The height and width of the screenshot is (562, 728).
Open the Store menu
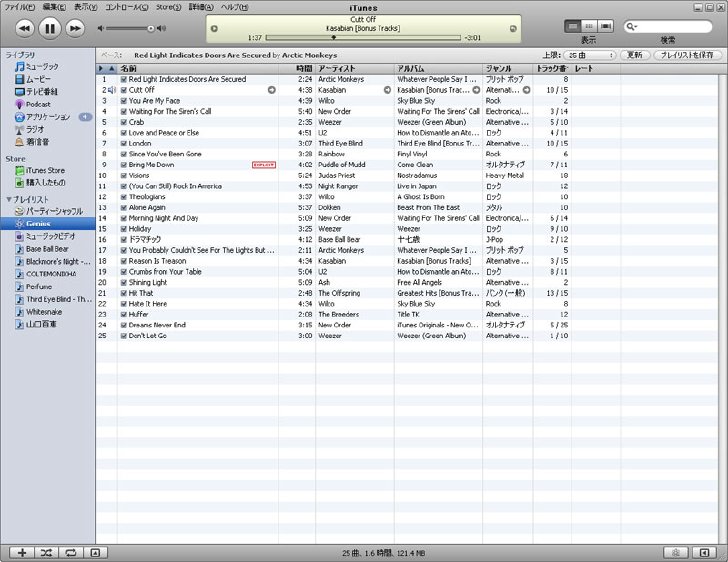click(169, 7)
